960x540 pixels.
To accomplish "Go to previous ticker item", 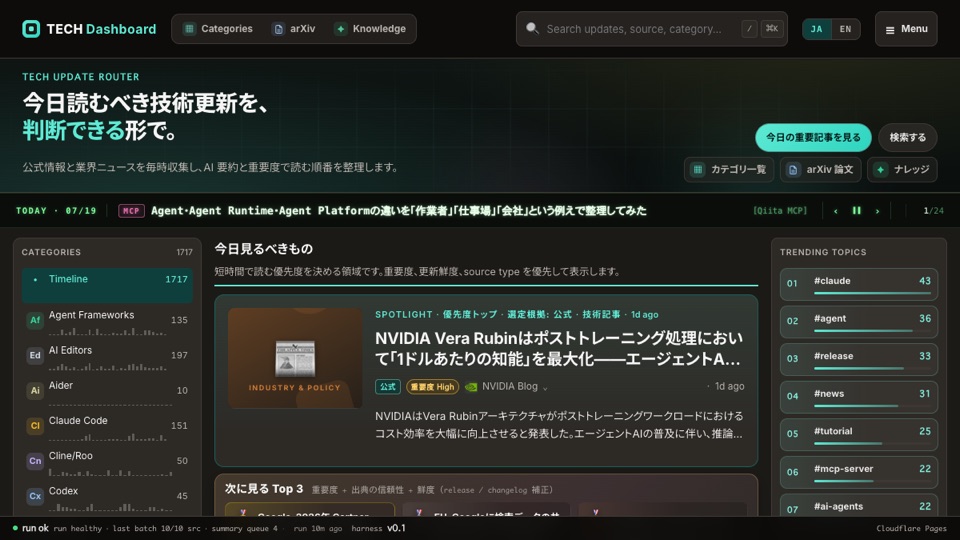I will coord(836,211).
